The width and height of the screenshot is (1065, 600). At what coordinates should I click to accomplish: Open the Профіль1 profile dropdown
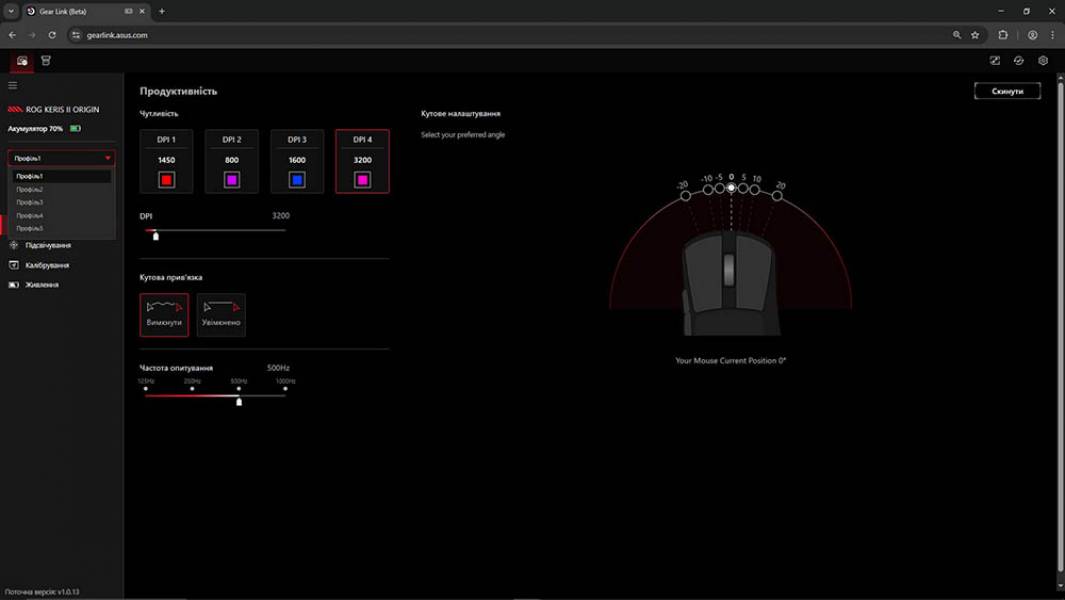(60, 158)
